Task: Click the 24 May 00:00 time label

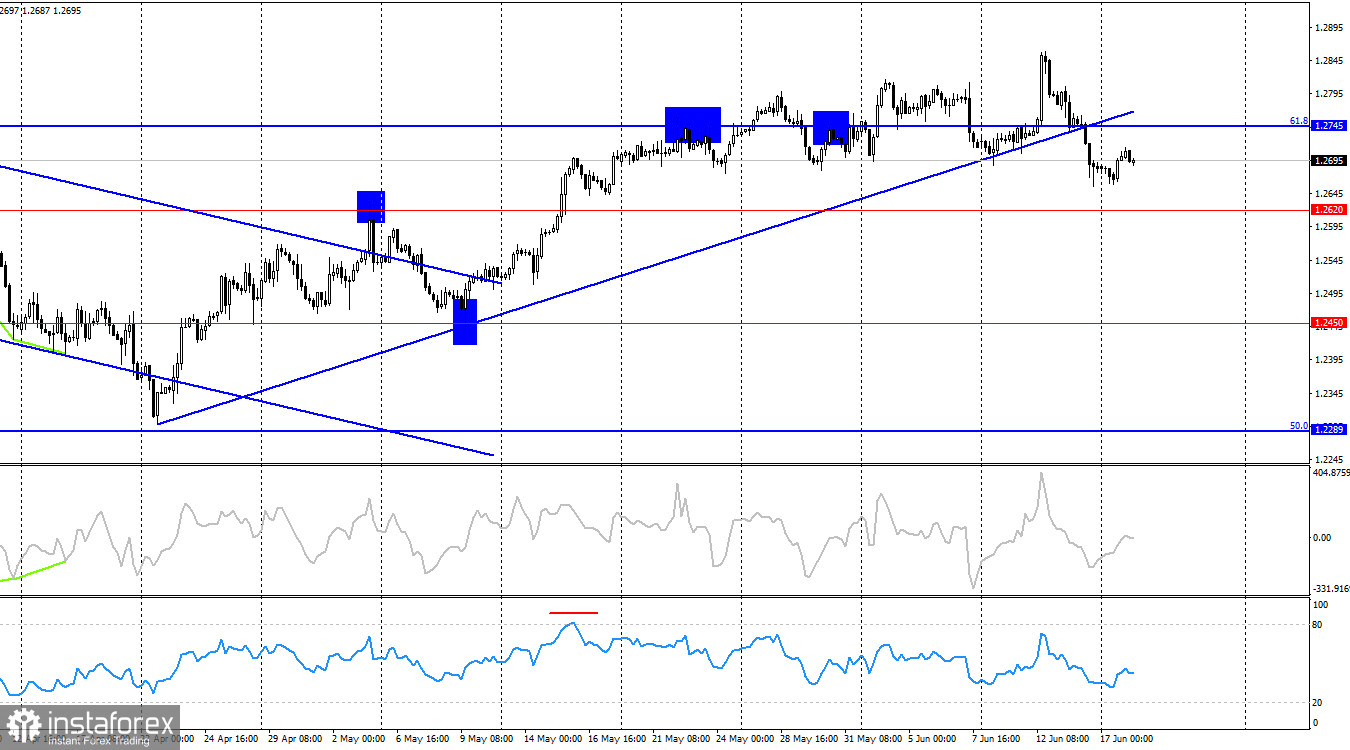Action: [744, 740]
